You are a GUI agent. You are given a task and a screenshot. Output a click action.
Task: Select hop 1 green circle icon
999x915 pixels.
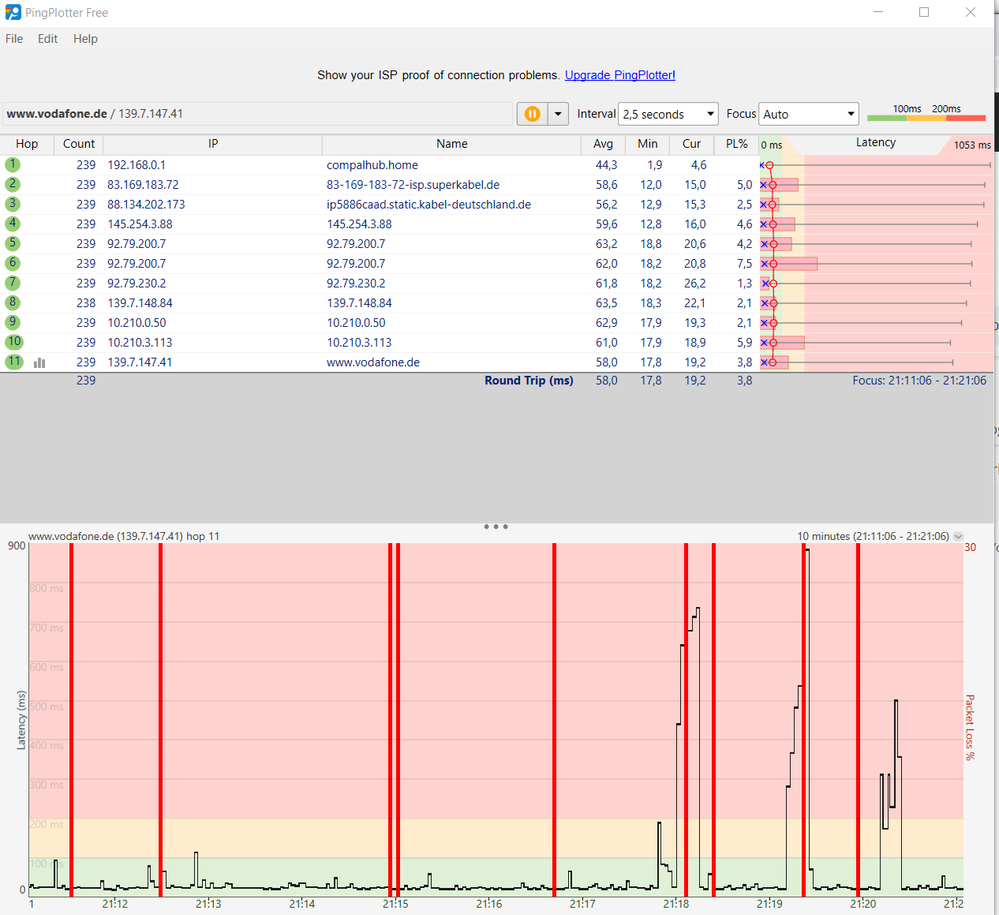(x=13, y=164)
